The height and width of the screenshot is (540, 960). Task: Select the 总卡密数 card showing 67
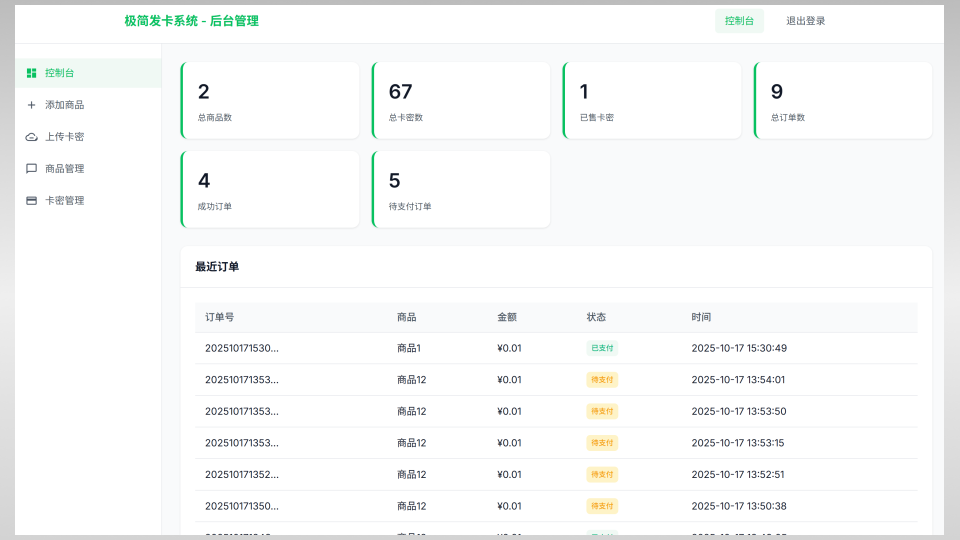[461, 100]
